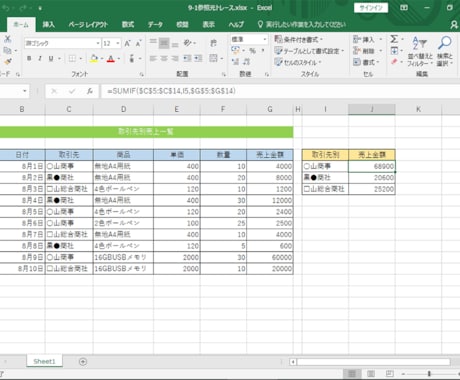Apply the yellow fill color
460x380 pixels.
pyautogui.click(x=94, y=59)
